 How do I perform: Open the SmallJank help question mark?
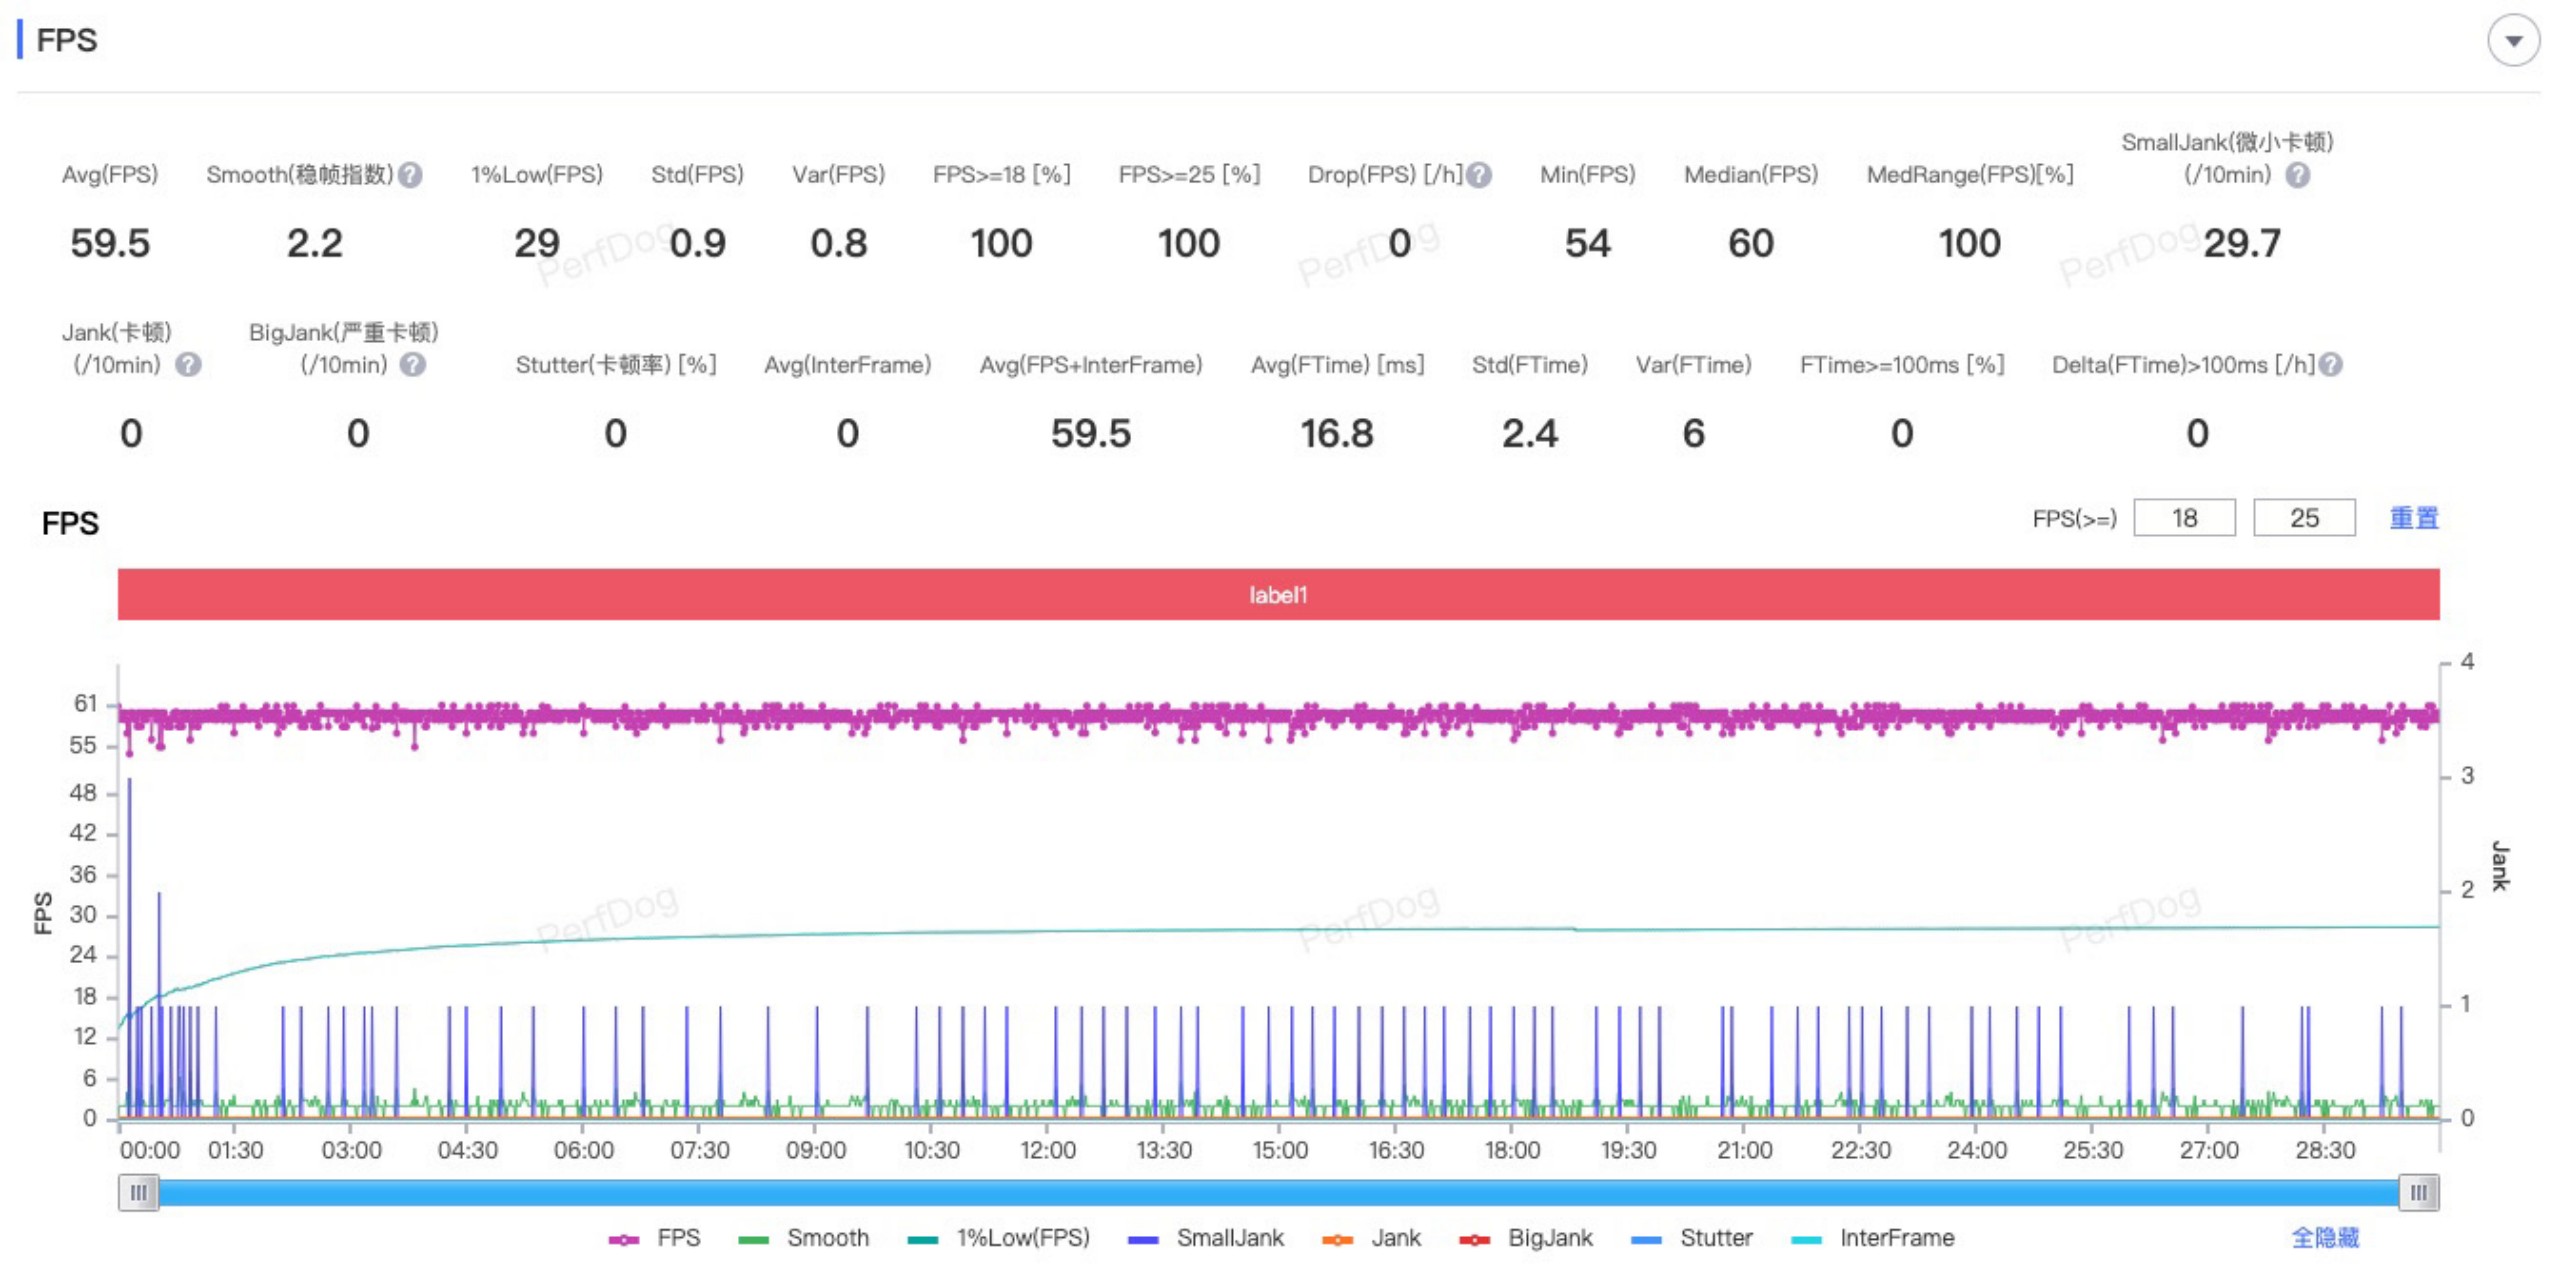pos(2297,175)
